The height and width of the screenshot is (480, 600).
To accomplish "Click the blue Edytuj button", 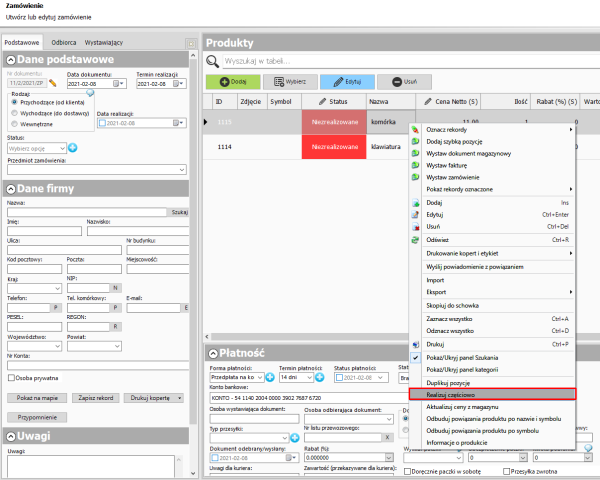I will pos(347,82).
